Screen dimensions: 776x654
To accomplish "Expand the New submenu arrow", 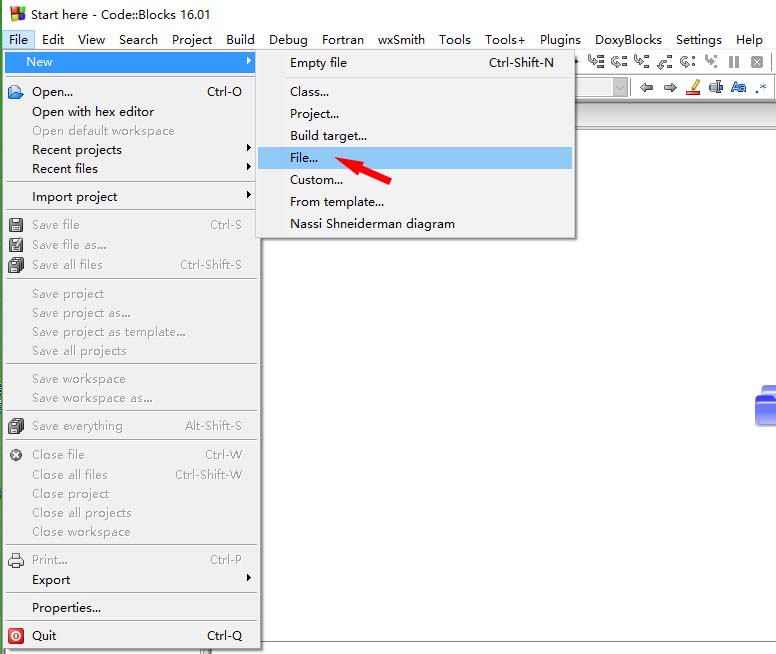I will click(x=248, y=61).
